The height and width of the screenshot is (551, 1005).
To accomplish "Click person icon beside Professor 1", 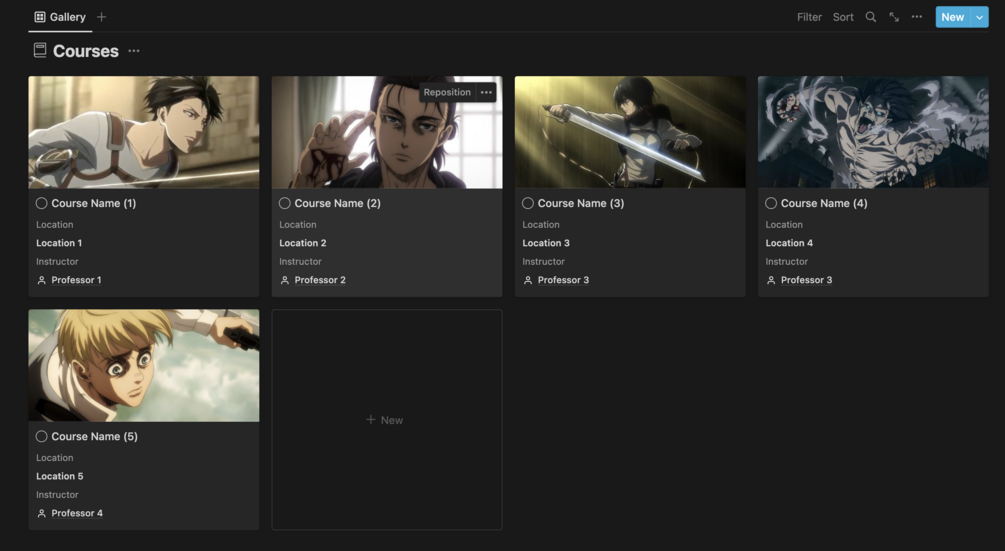I will [x=42, y=280].
